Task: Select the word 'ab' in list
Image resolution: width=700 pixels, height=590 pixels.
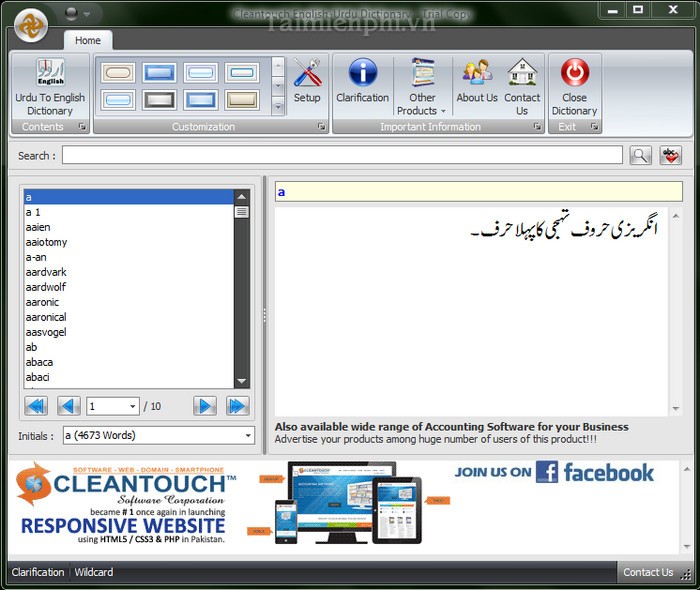Action: click(x=129, y=347)
